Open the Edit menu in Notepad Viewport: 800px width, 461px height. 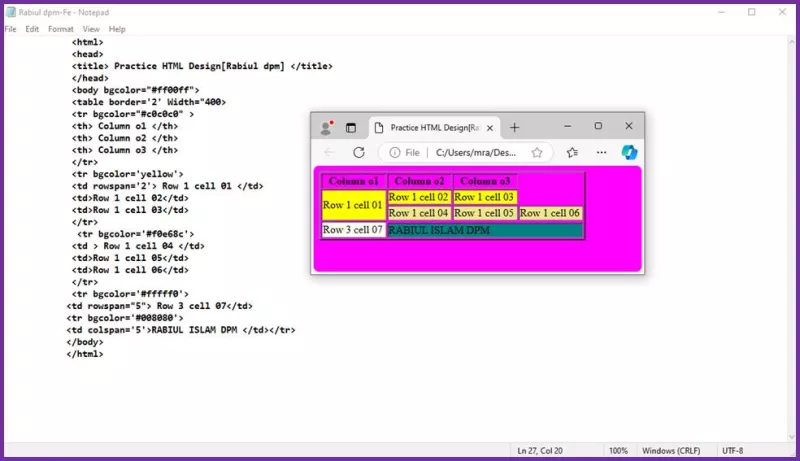coord(32,29)
